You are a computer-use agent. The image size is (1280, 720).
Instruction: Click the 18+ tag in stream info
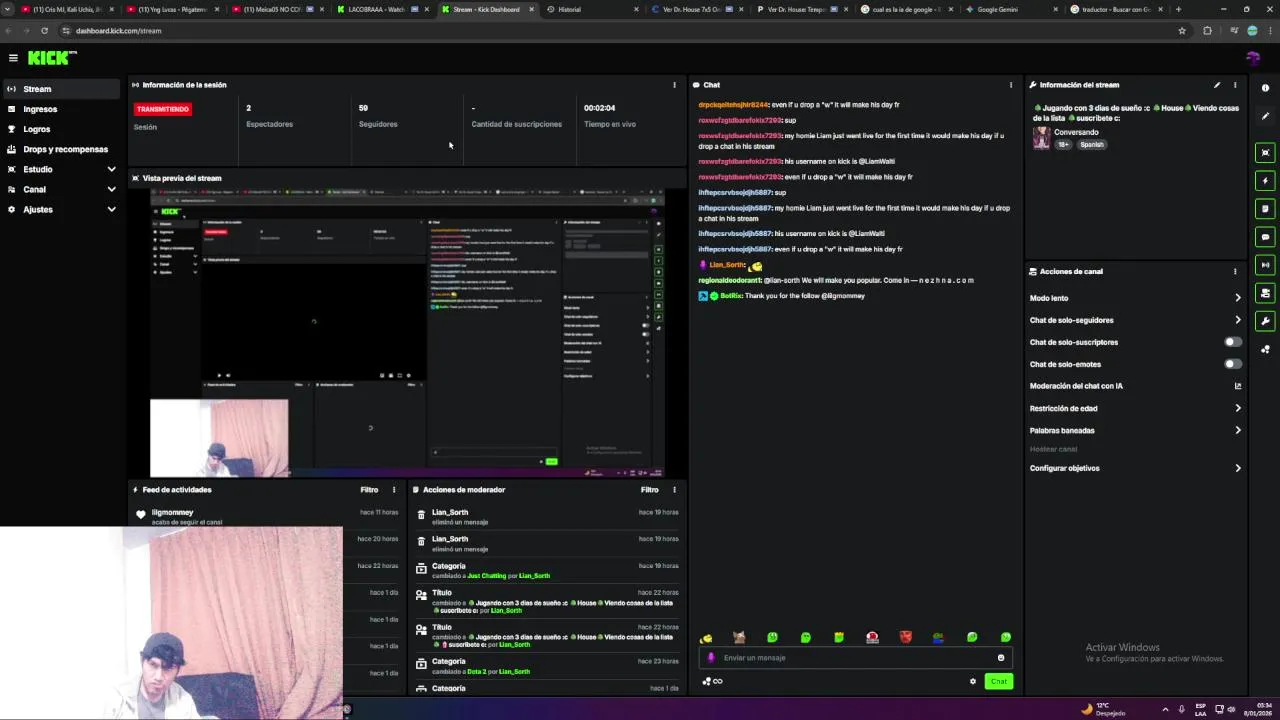pos(1064,145)
